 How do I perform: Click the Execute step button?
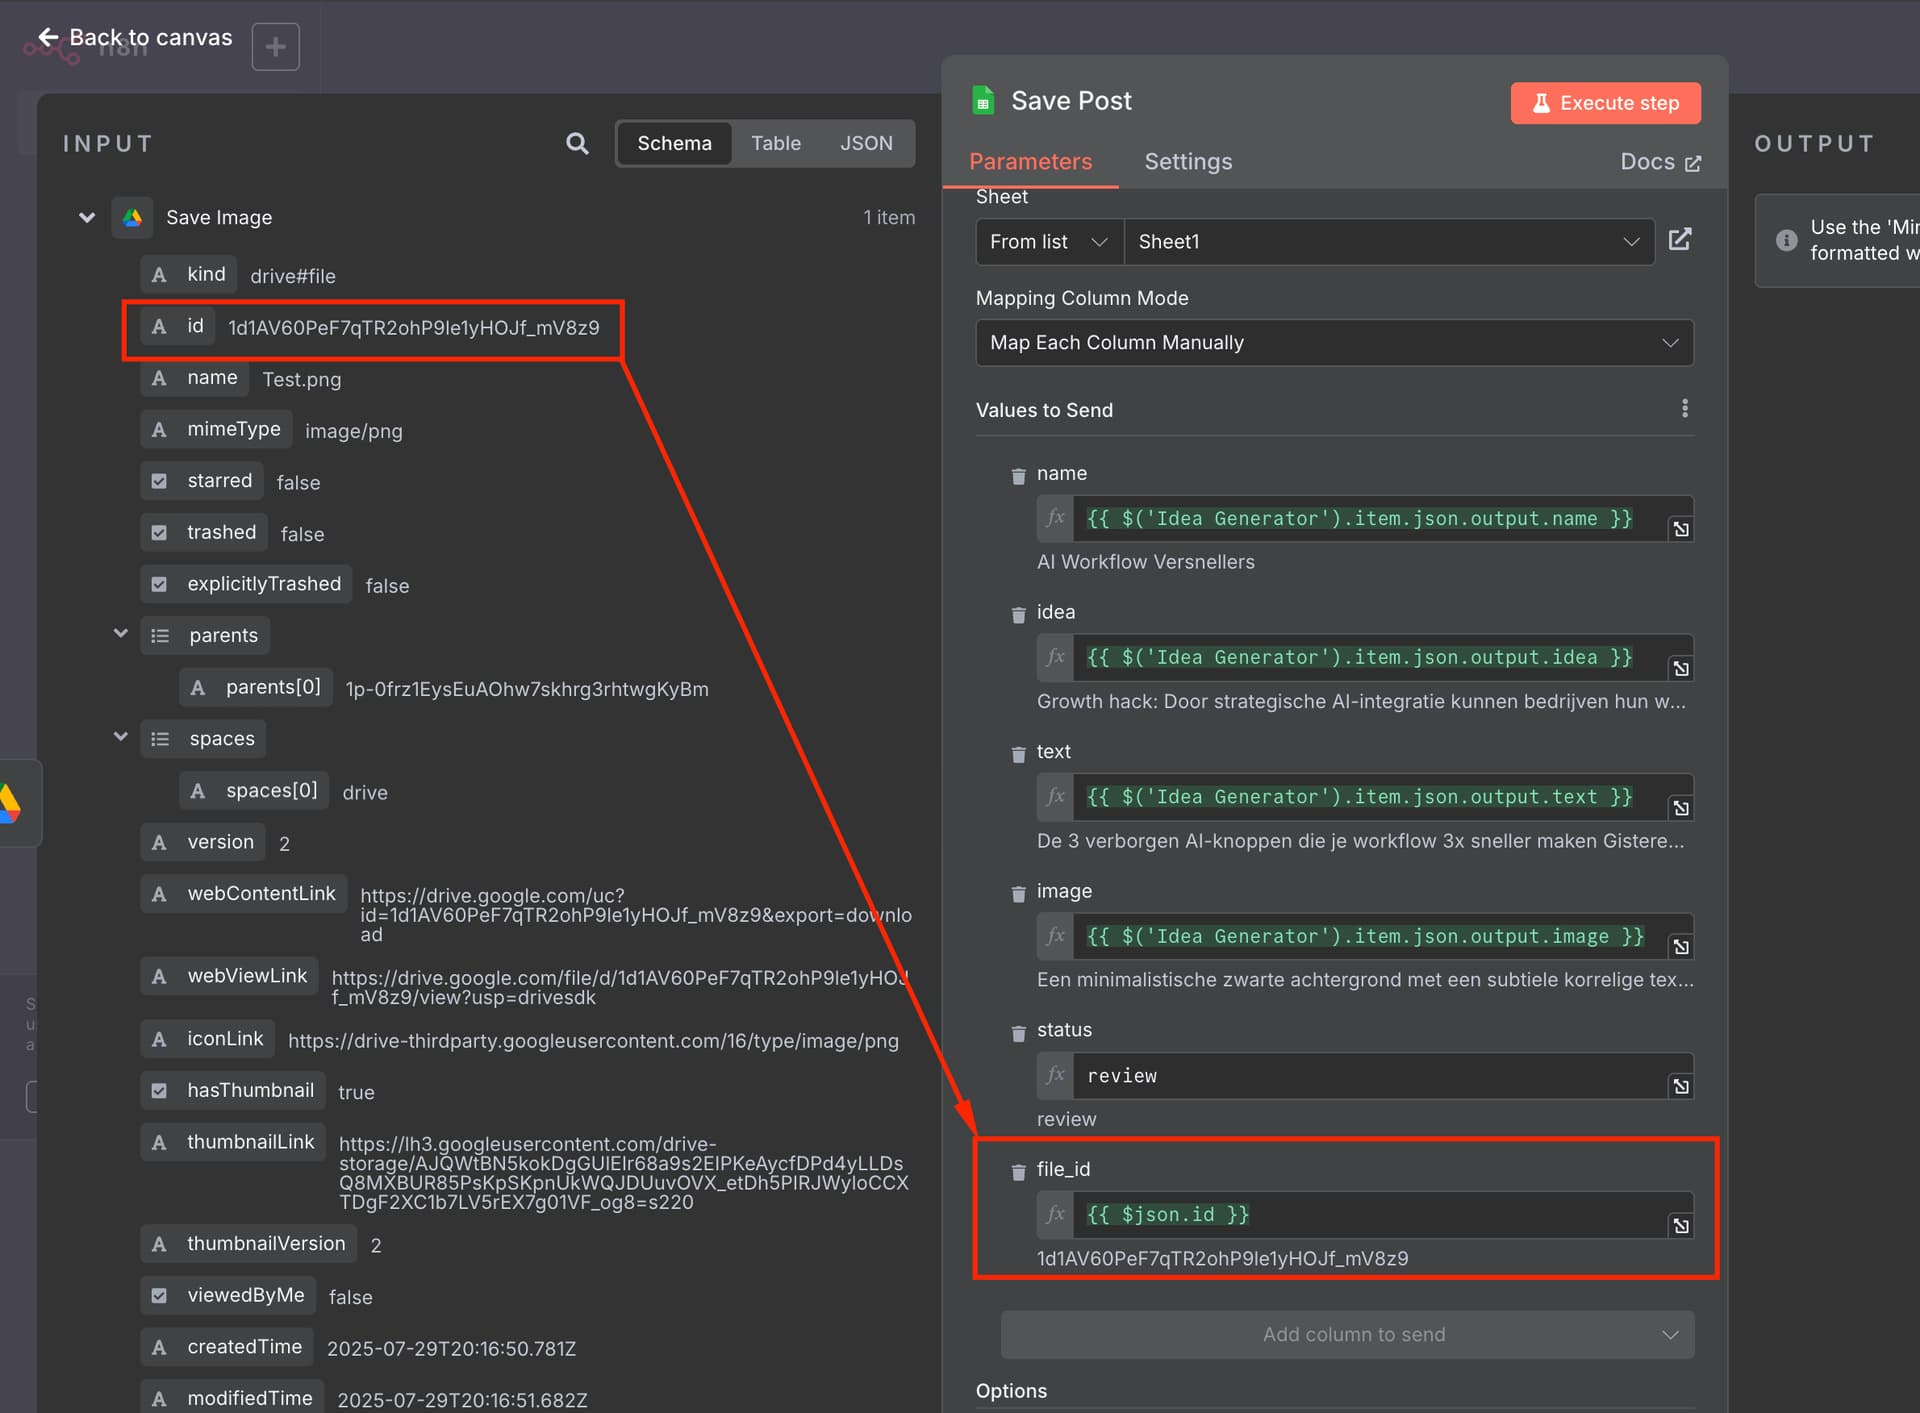(x=1605, y=103)
